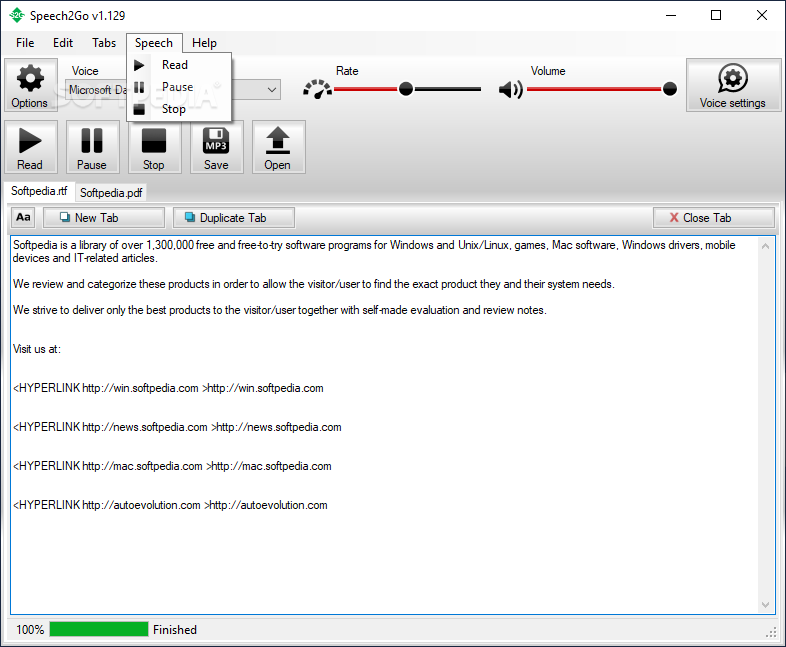Click the window resize grip corner
The image size is (786, 647).
(x=771, y=633)
